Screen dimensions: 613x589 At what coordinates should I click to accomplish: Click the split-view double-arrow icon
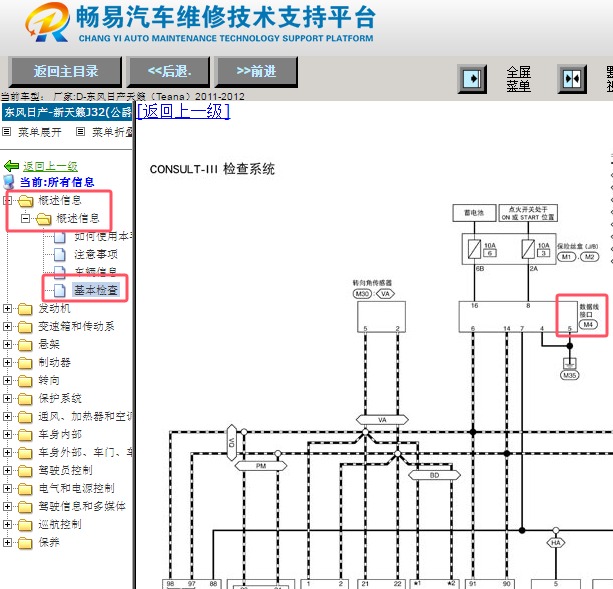coord(572,79)
